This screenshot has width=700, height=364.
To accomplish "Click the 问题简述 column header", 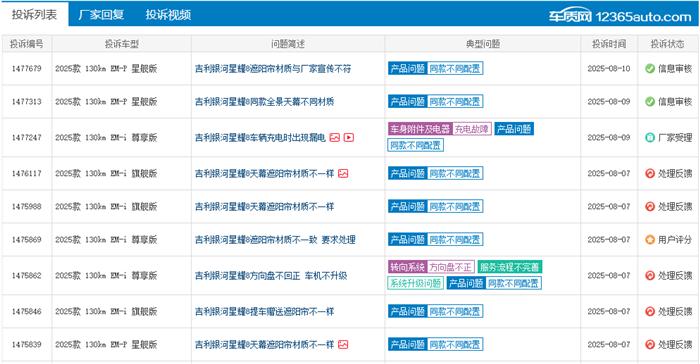I will click(288, 44).
